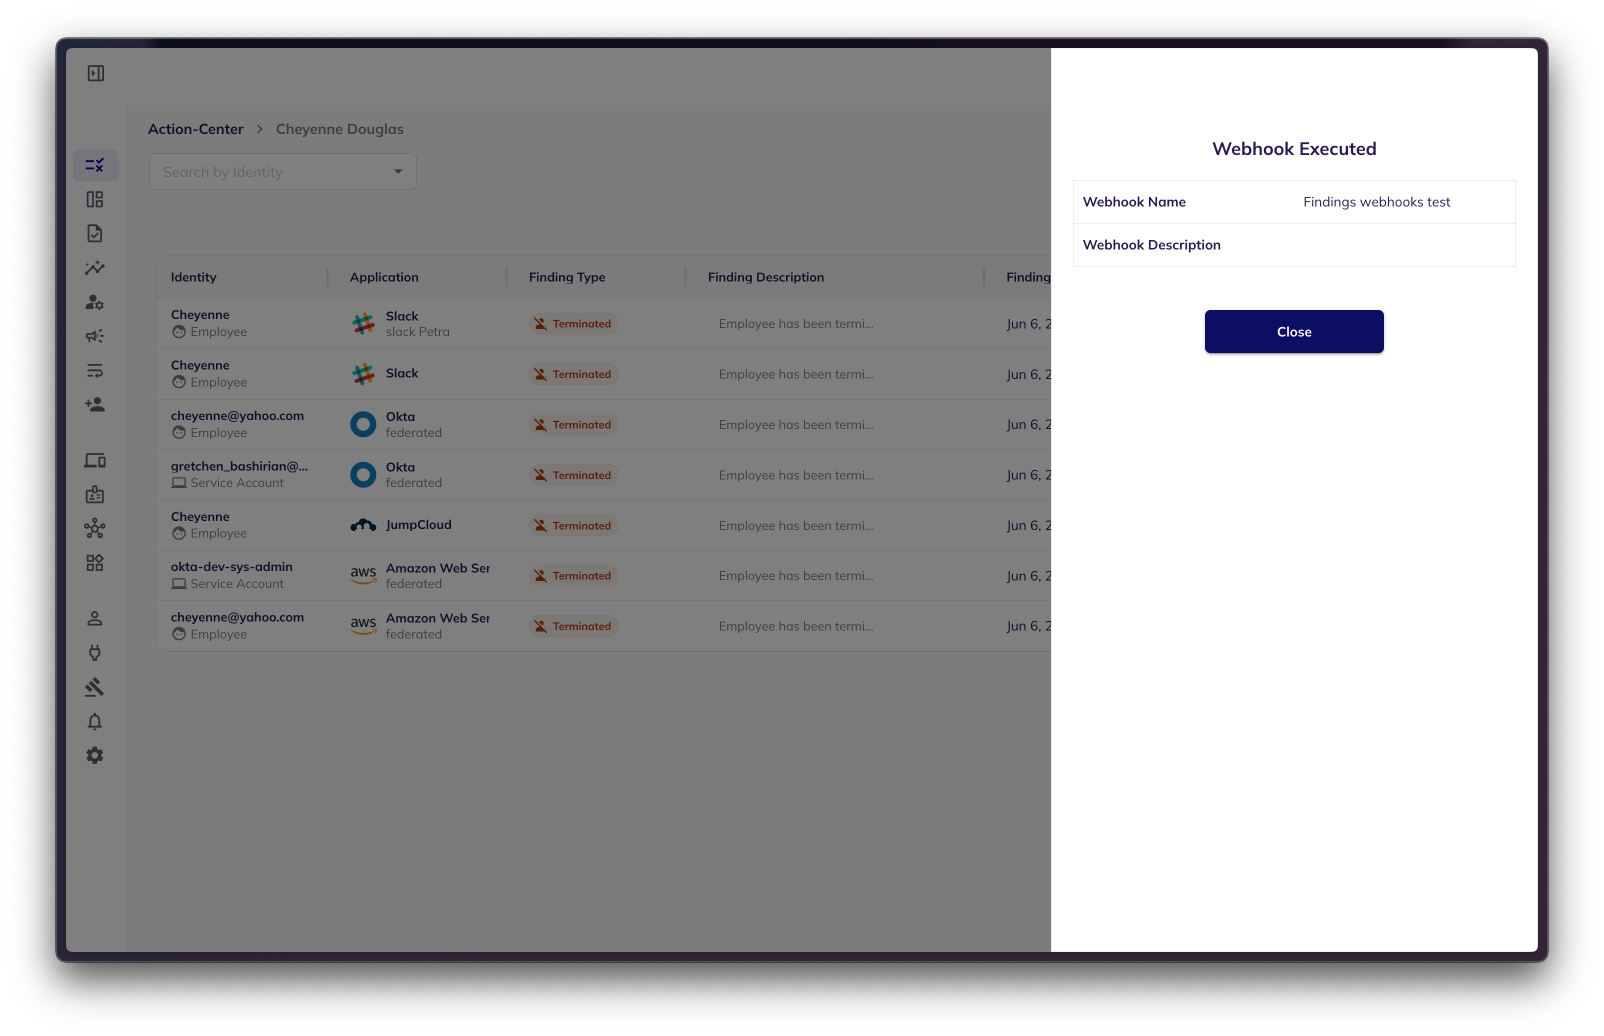This screenshot has height=1036, width=1604.
Task: Sort by Application column header
Action: (384, 277)
